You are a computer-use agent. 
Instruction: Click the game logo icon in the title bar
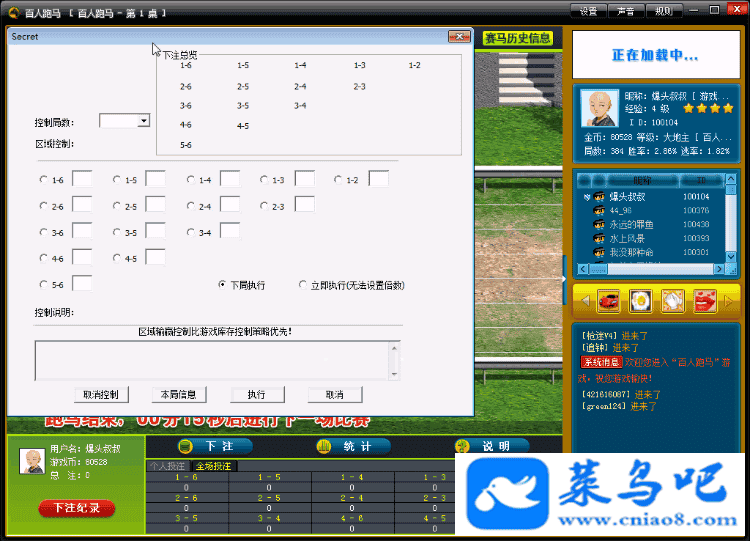[14, 12]
